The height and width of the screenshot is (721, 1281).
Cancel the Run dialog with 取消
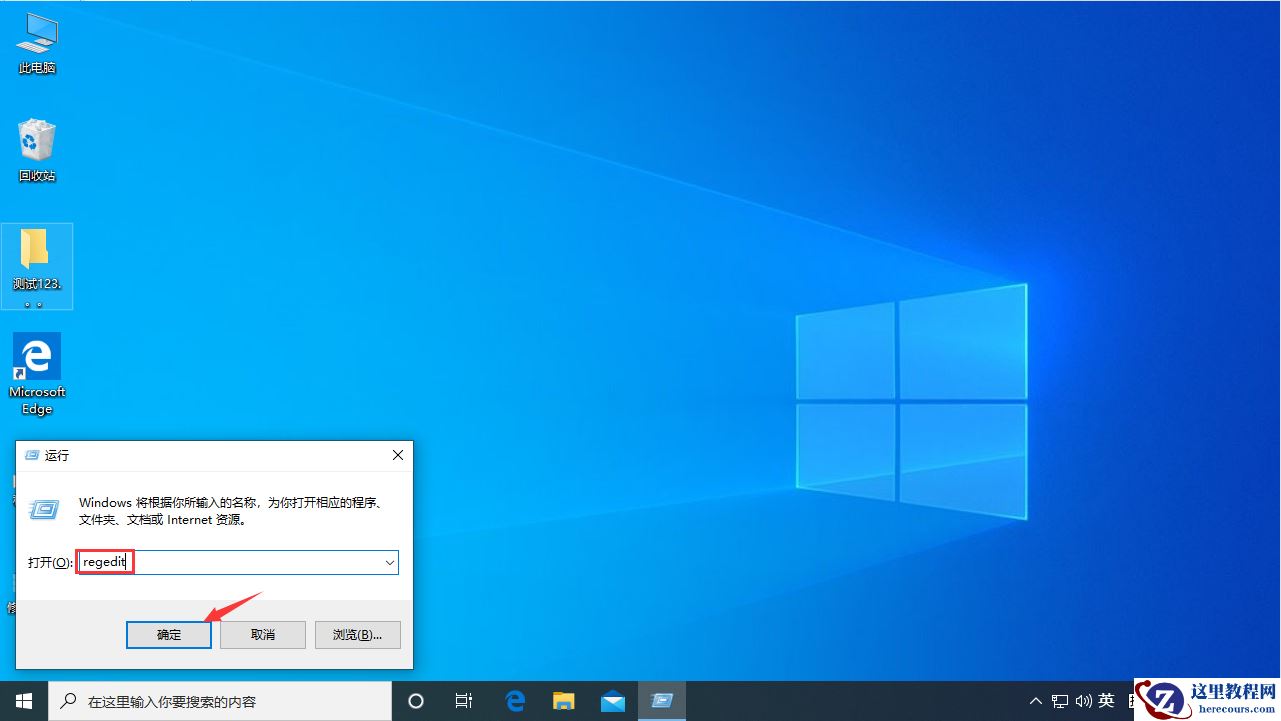[262, 634]
